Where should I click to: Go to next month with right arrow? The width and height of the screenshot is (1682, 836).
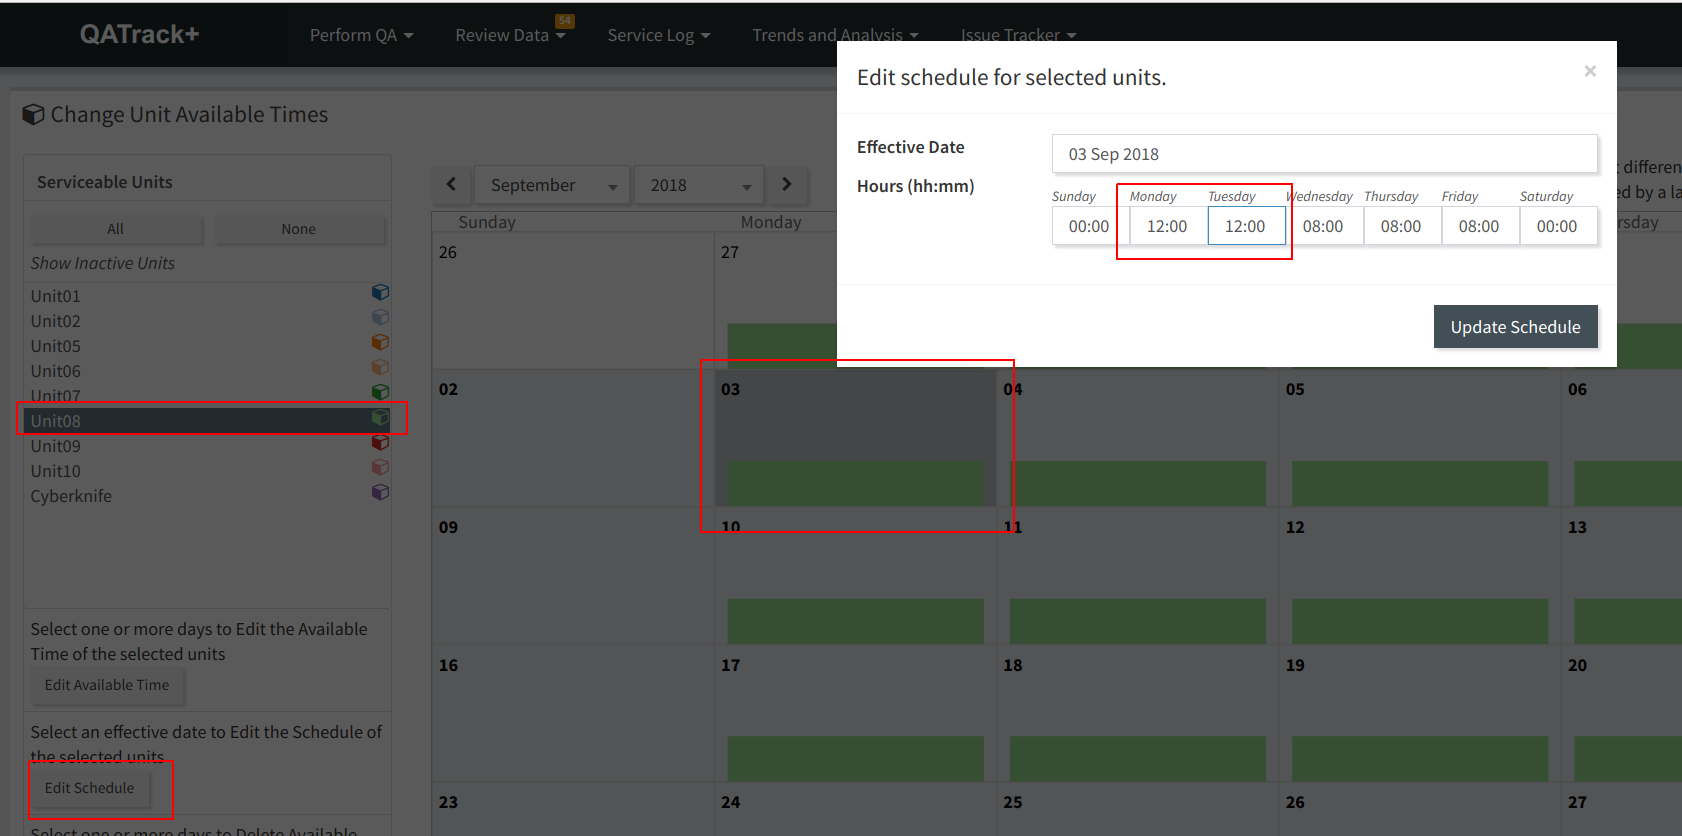pyautogui.click(x=787, y=185)
